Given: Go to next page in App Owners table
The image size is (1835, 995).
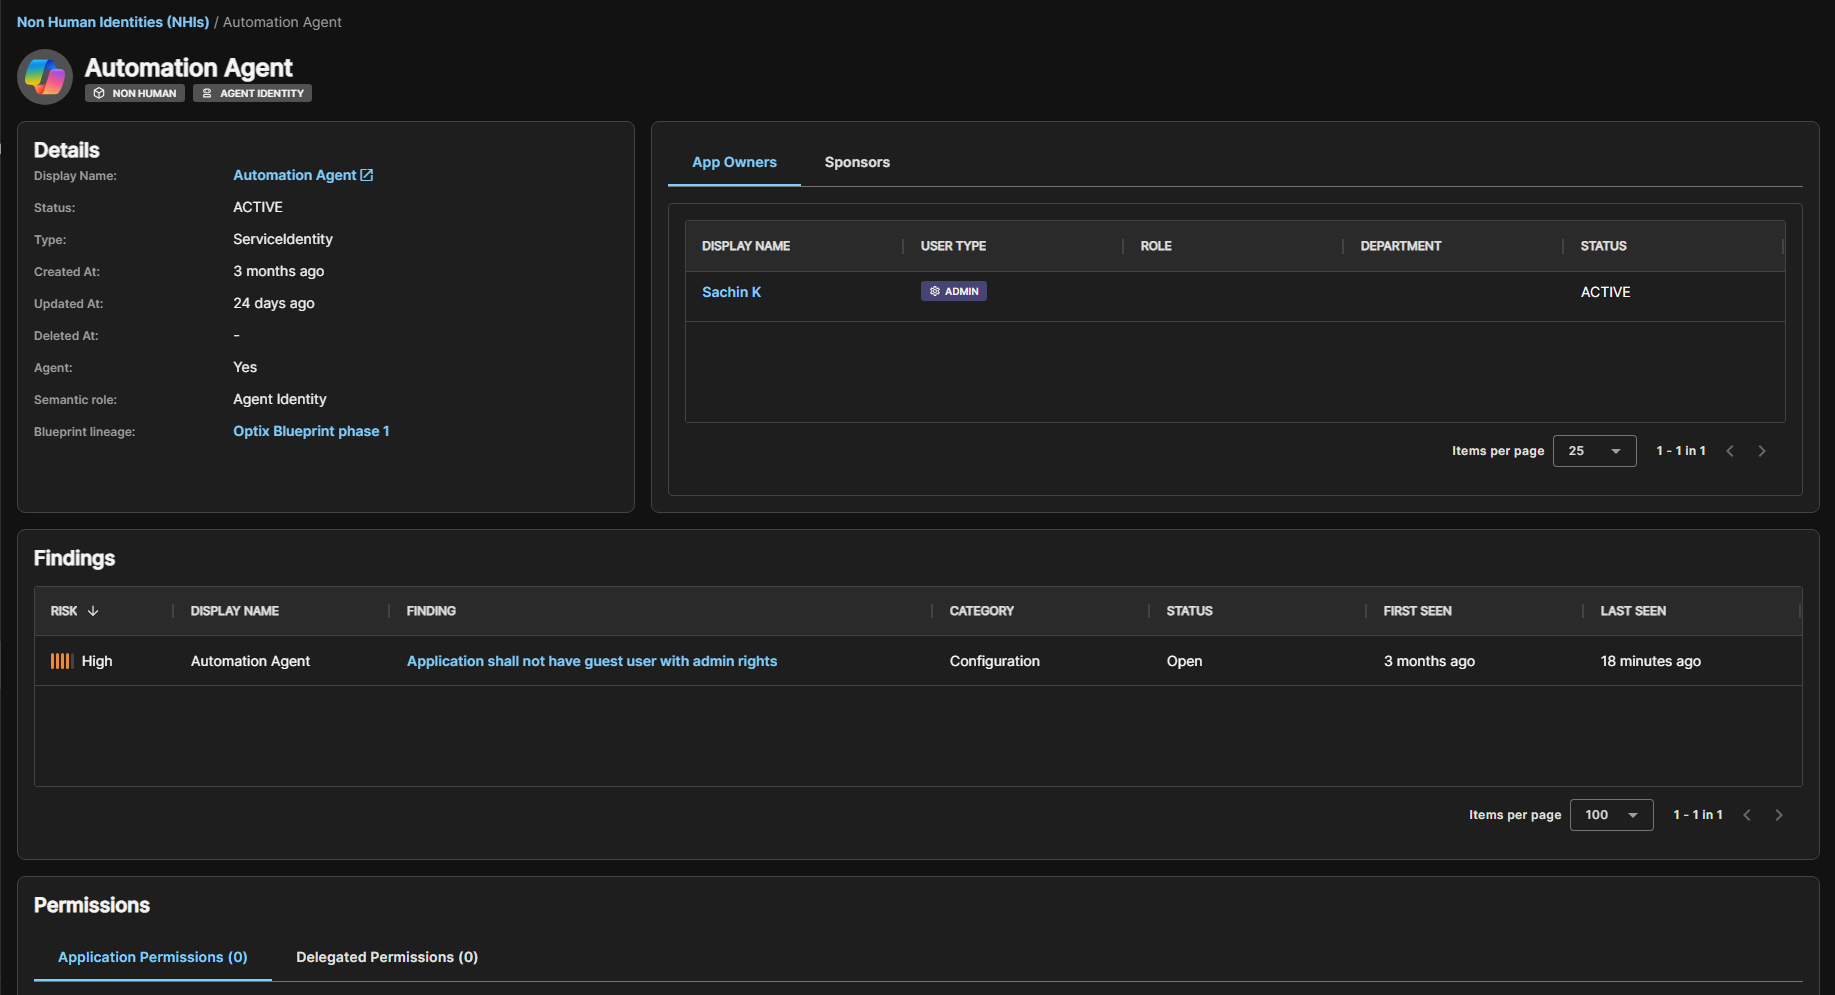Looking at the screenshot, I should tap(1762, 451).
